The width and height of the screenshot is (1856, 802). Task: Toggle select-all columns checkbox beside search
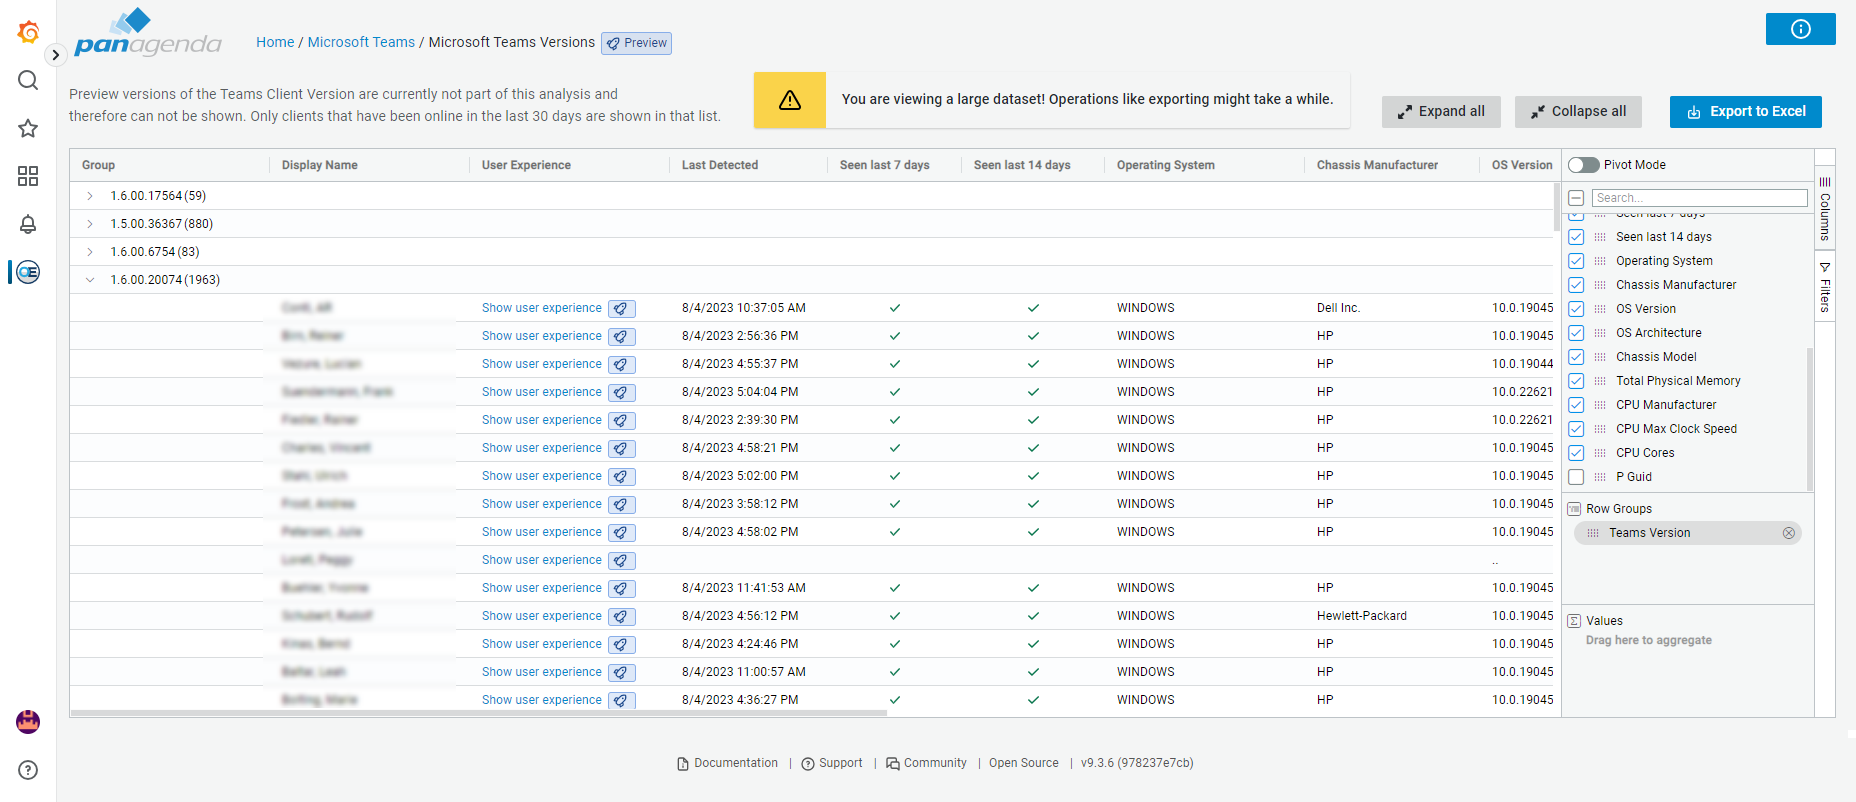[1576, 198]
